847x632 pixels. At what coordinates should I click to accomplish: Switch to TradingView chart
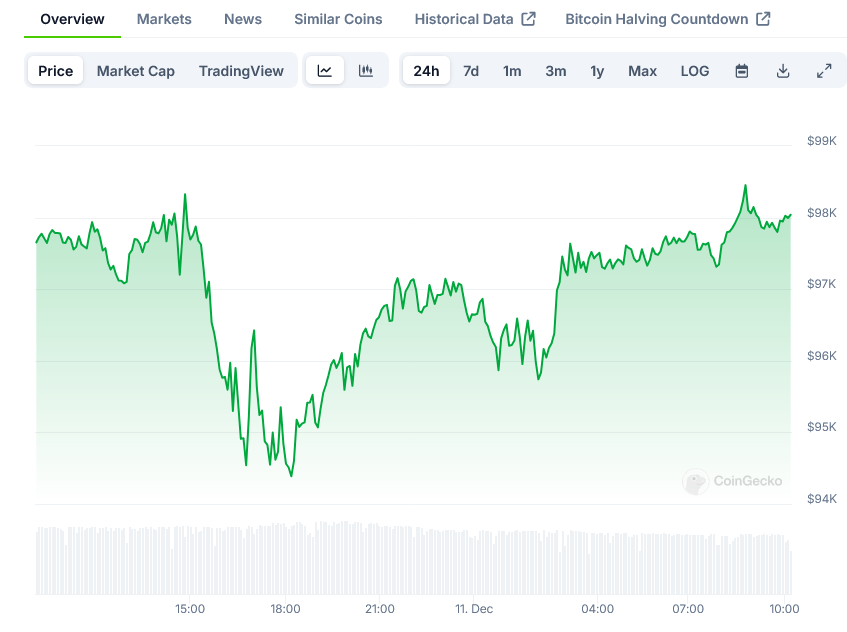(x=241, y=71)
